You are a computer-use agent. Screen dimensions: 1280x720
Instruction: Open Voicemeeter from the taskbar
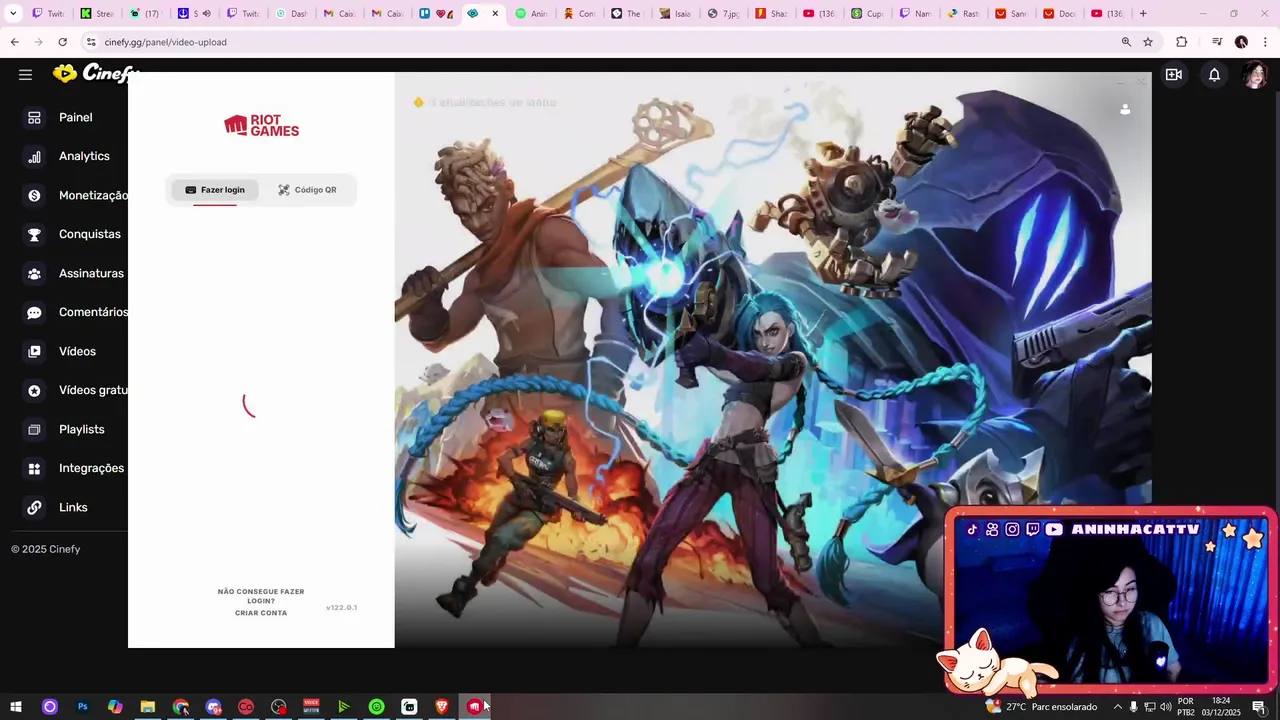311,707
